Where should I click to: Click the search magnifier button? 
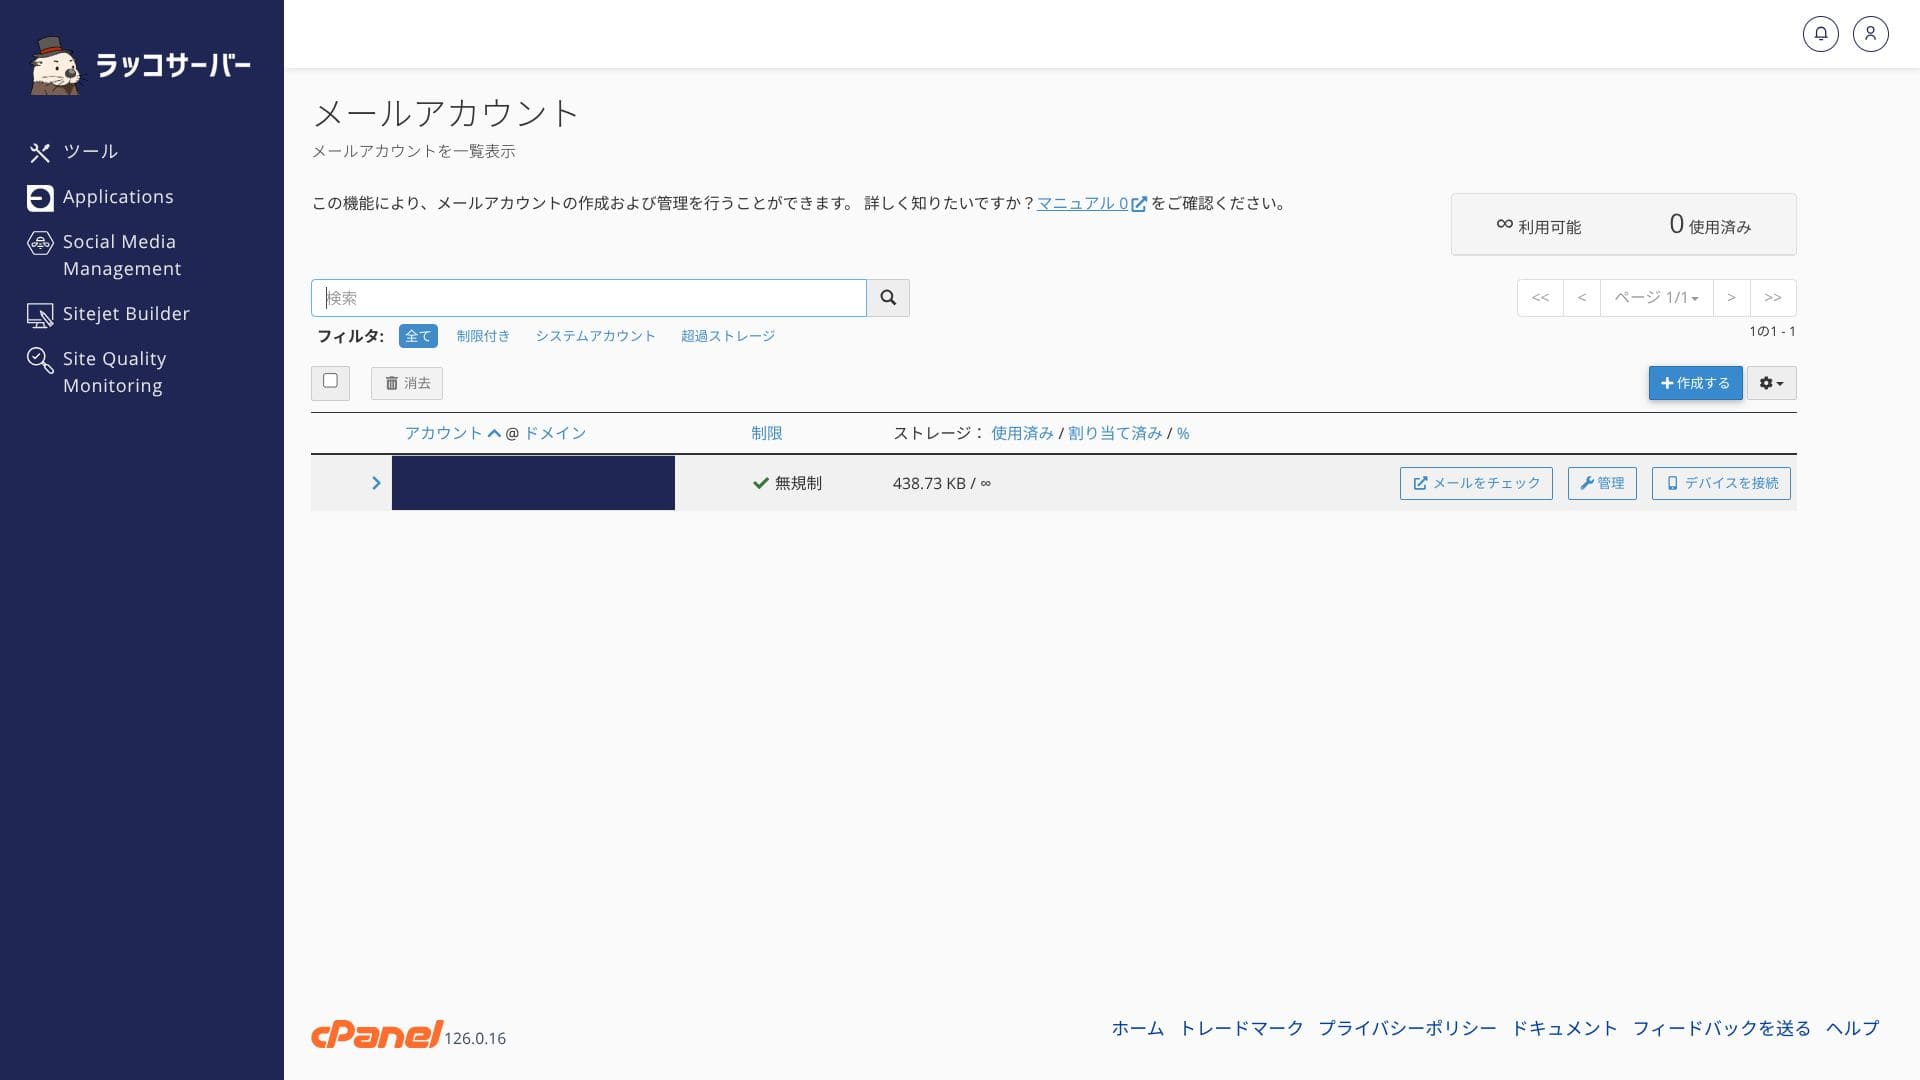click(x=888, y=298)
